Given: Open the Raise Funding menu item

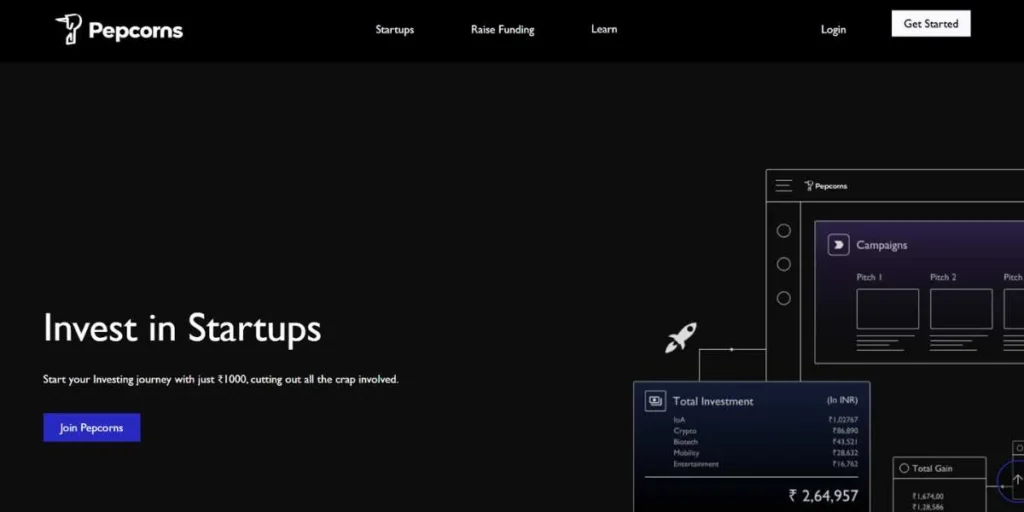Looking at the screenshot, I should coord(502,29).
